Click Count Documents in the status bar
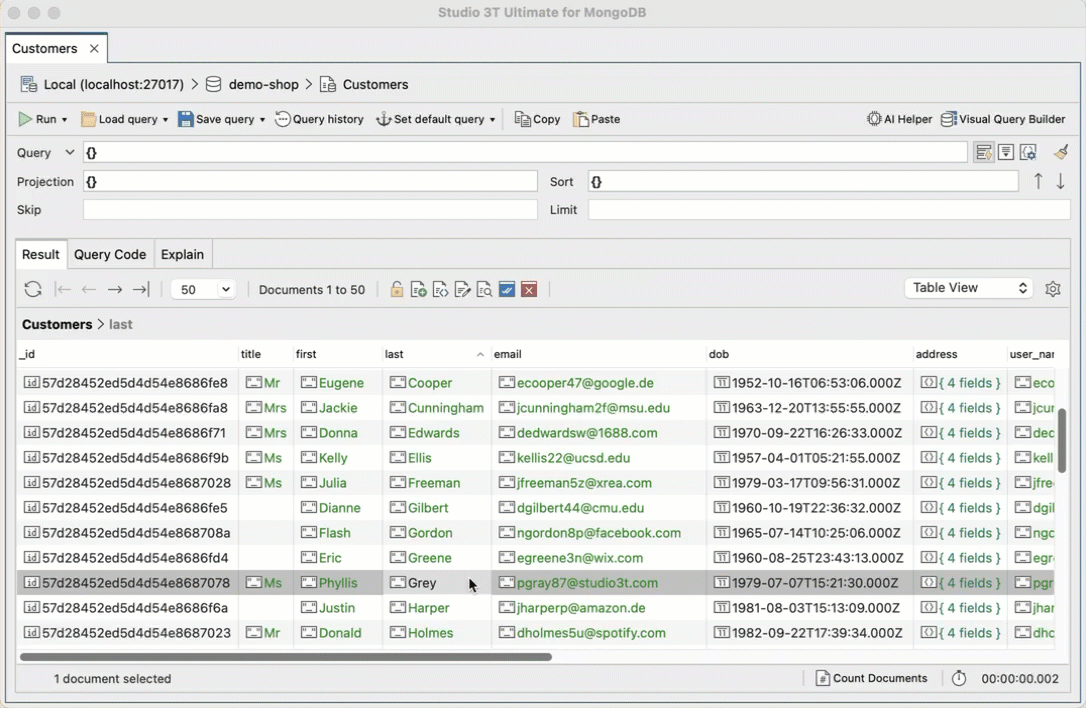 coord(871,678)
